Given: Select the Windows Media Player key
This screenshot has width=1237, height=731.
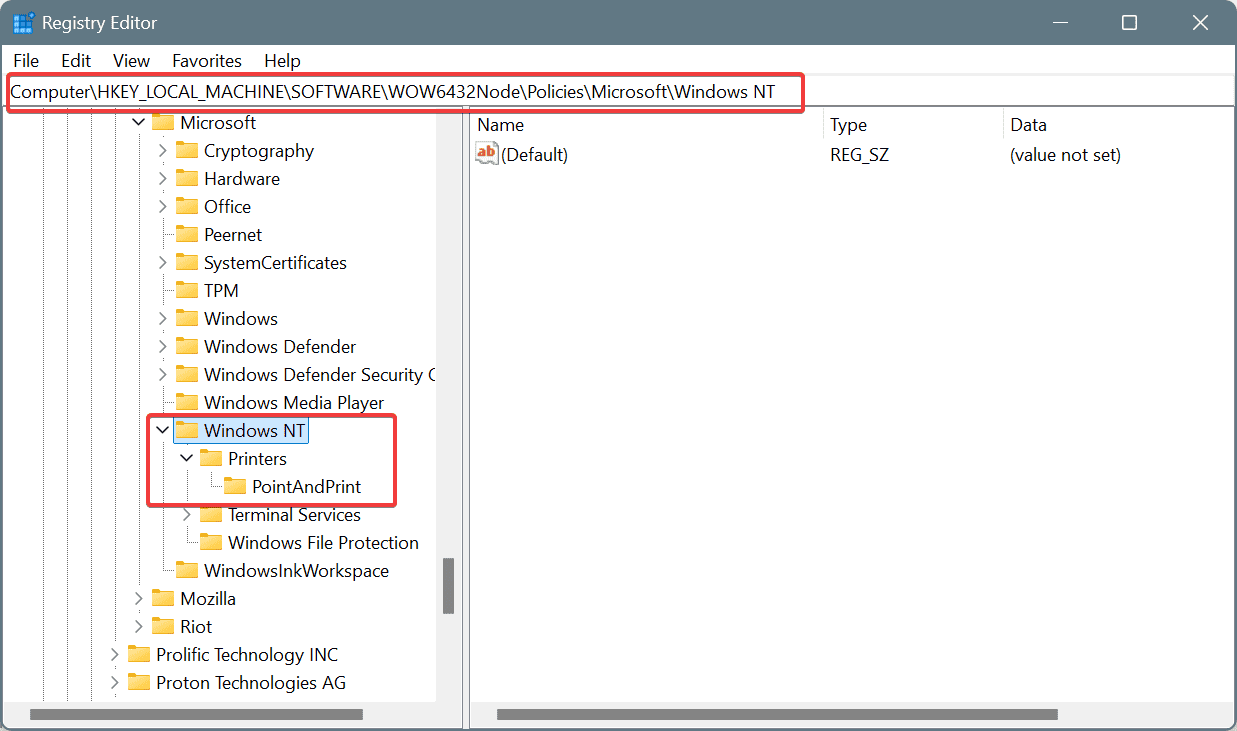Looking at the screenshot, I should (294, 403).
